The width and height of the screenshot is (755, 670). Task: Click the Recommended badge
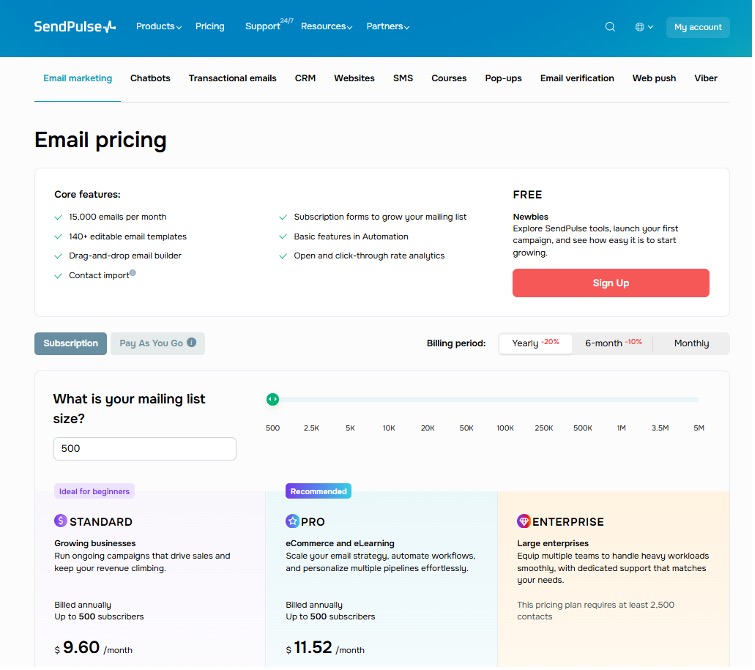(320, 493)
